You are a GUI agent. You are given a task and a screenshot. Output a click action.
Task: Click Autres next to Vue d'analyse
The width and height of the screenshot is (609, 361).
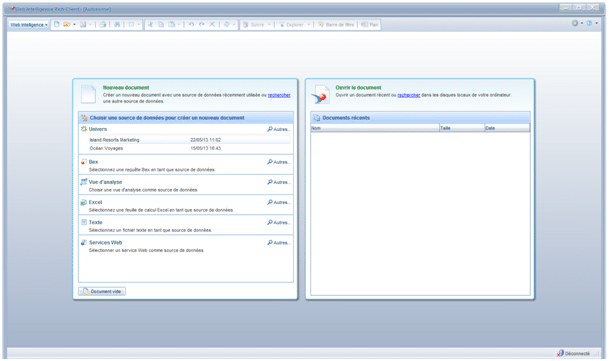click(279, 182)
